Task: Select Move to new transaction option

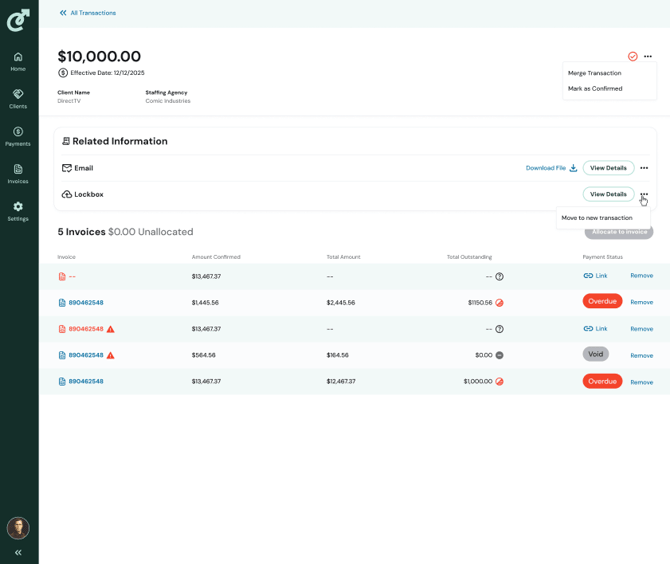Action: pyautogui.click(x=597, y=218)
